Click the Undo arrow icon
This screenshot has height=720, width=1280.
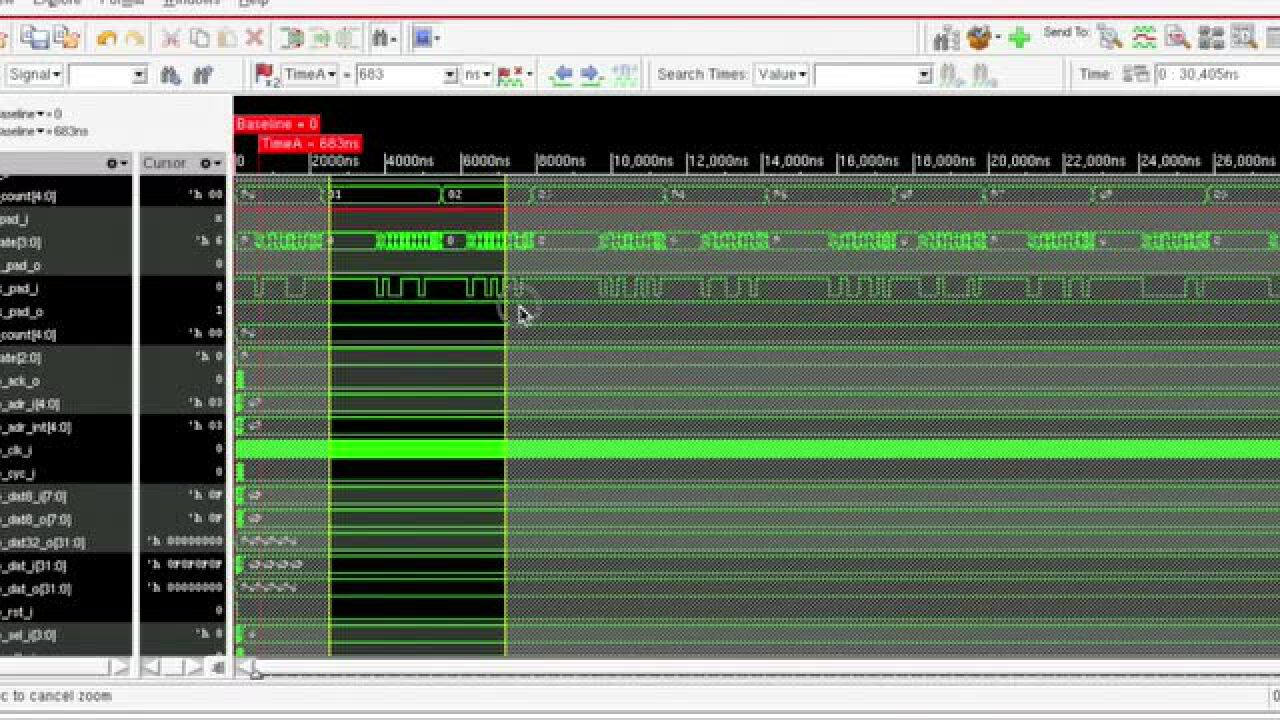[x=107, y=39]
